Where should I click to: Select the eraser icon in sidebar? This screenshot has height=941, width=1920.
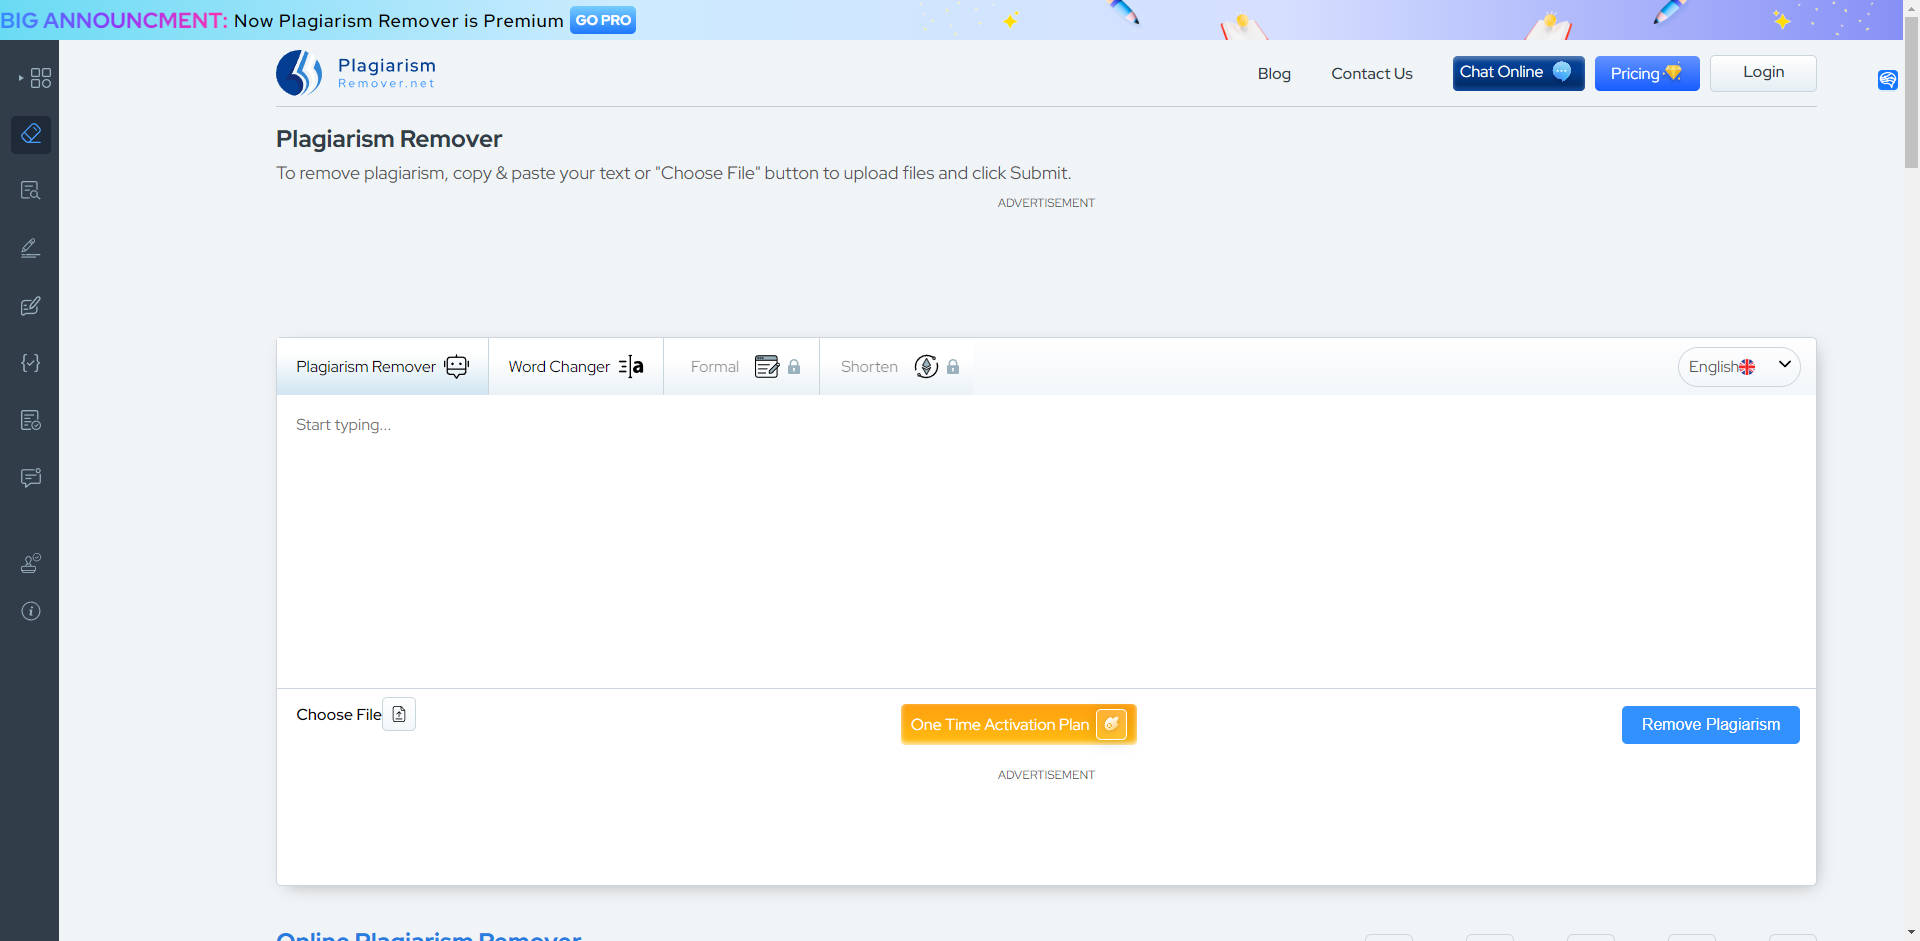(x=31, y=134)
